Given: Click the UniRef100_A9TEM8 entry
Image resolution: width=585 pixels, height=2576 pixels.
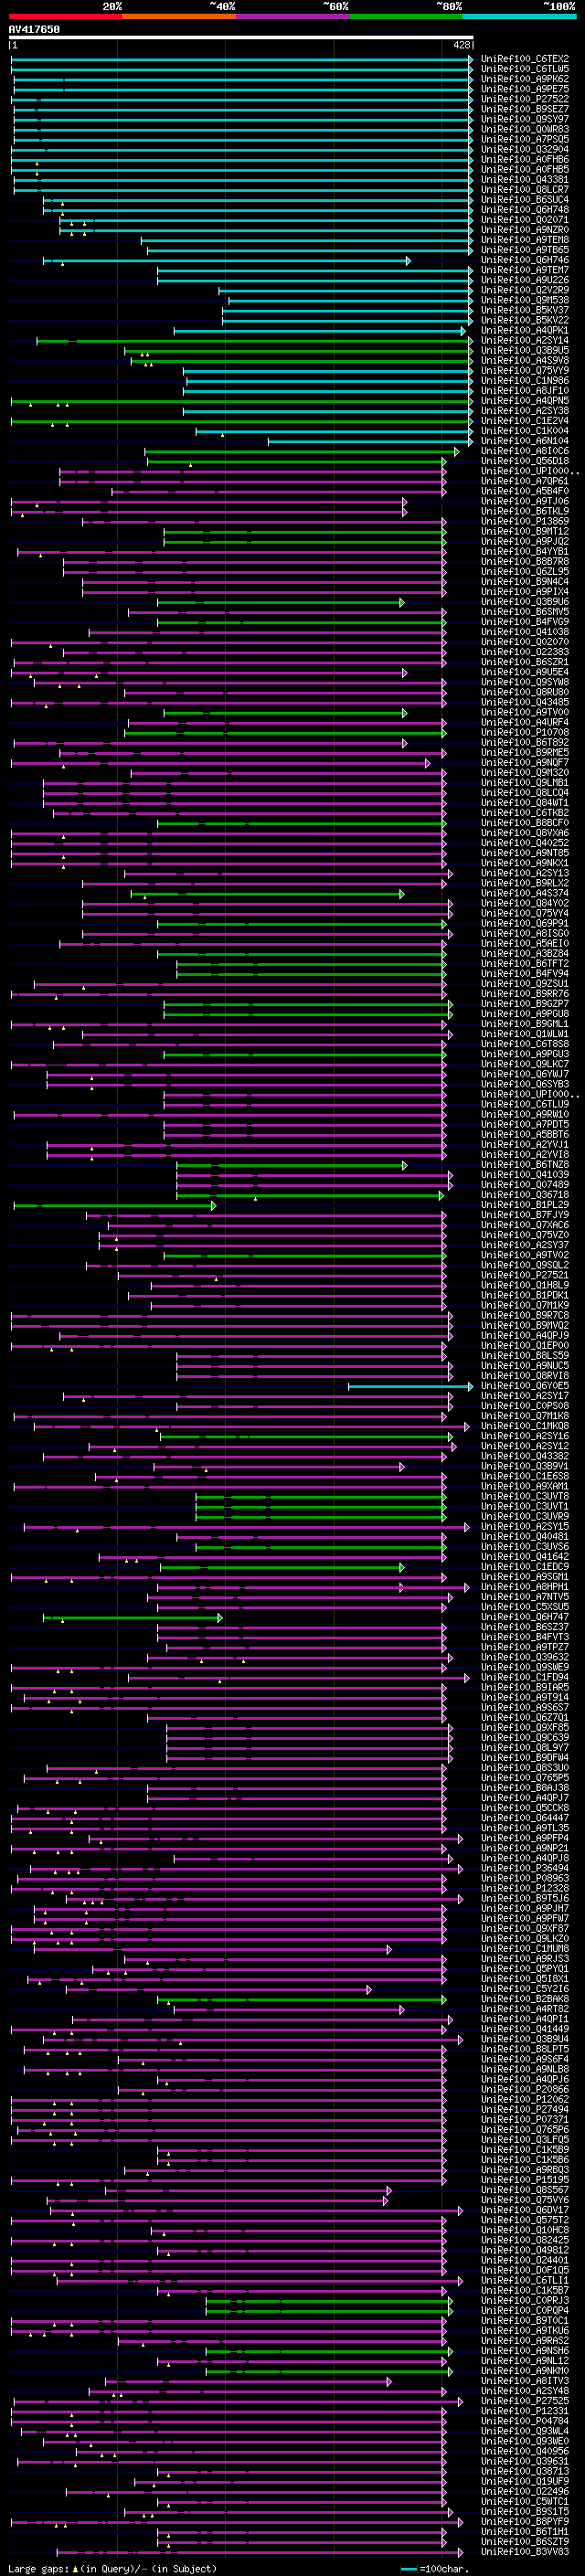Looking at the screenshot, I should point(525,240).
